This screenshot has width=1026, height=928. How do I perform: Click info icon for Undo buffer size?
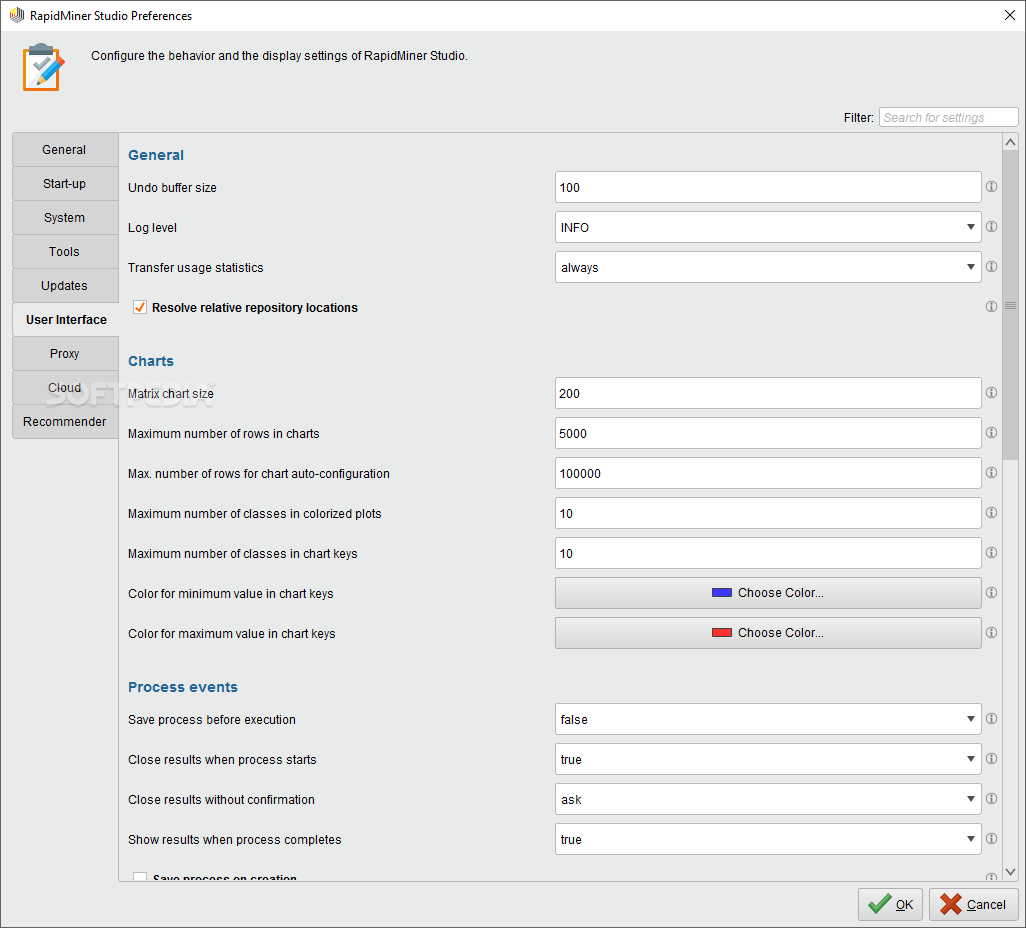pyautogui.click(x=991, y=187)
